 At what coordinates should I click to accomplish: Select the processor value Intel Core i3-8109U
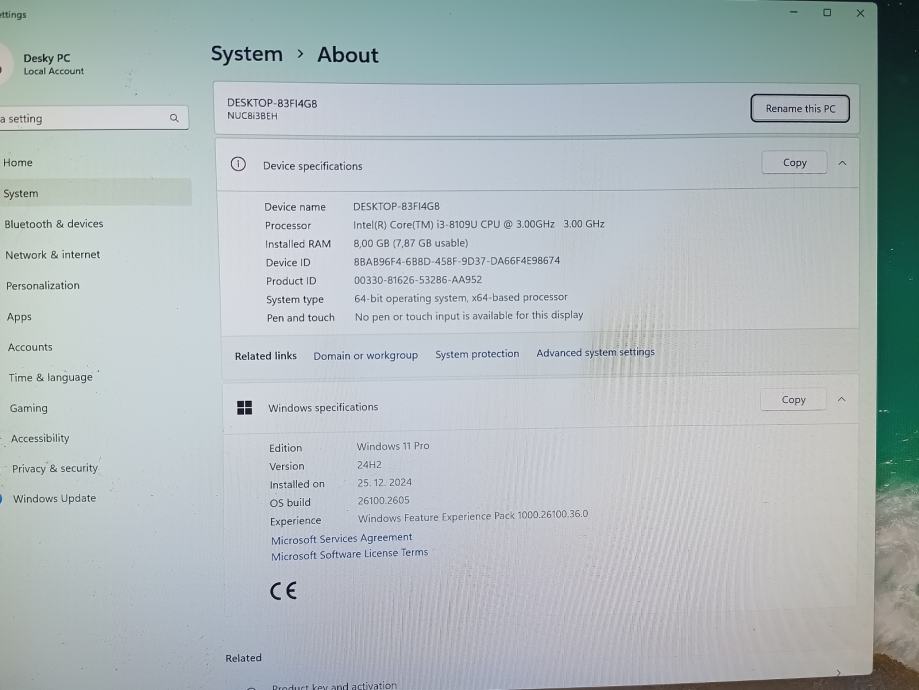coord(478,224)
